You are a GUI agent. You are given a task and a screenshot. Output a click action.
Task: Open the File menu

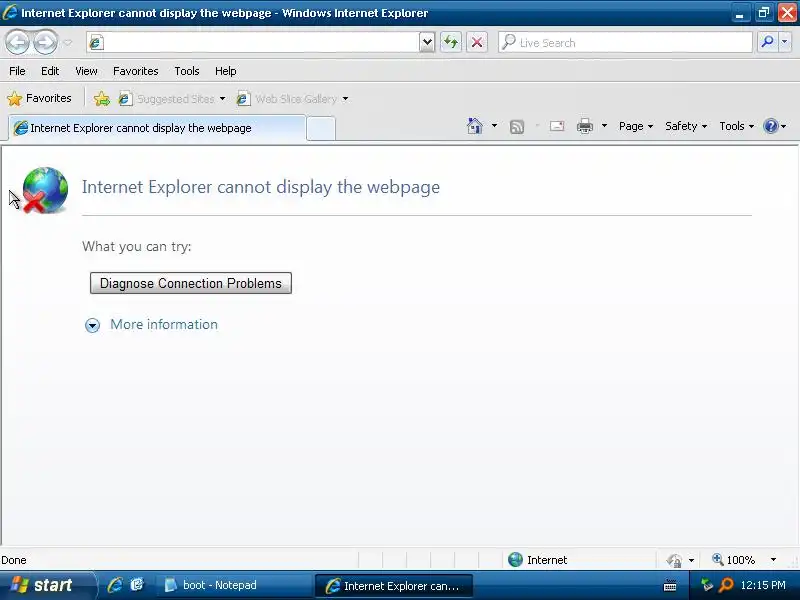click(x=17, y=71)
